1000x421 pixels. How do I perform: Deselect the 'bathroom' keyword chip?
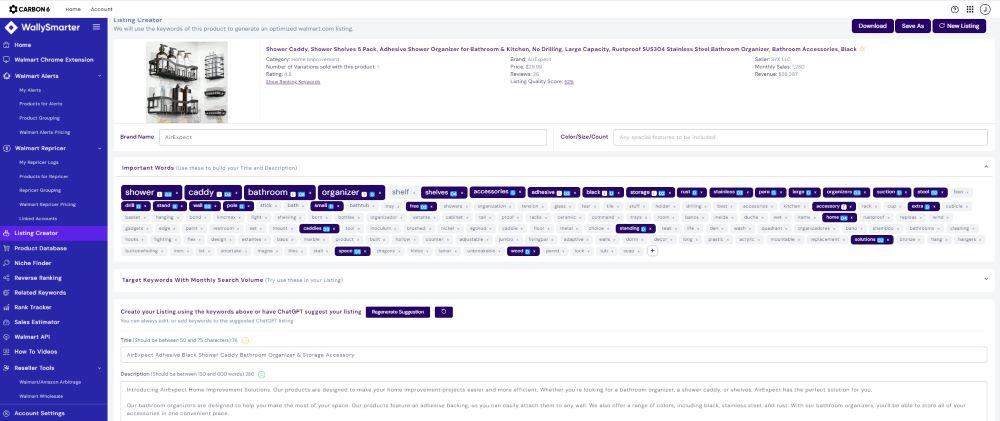tap(280, 192)
